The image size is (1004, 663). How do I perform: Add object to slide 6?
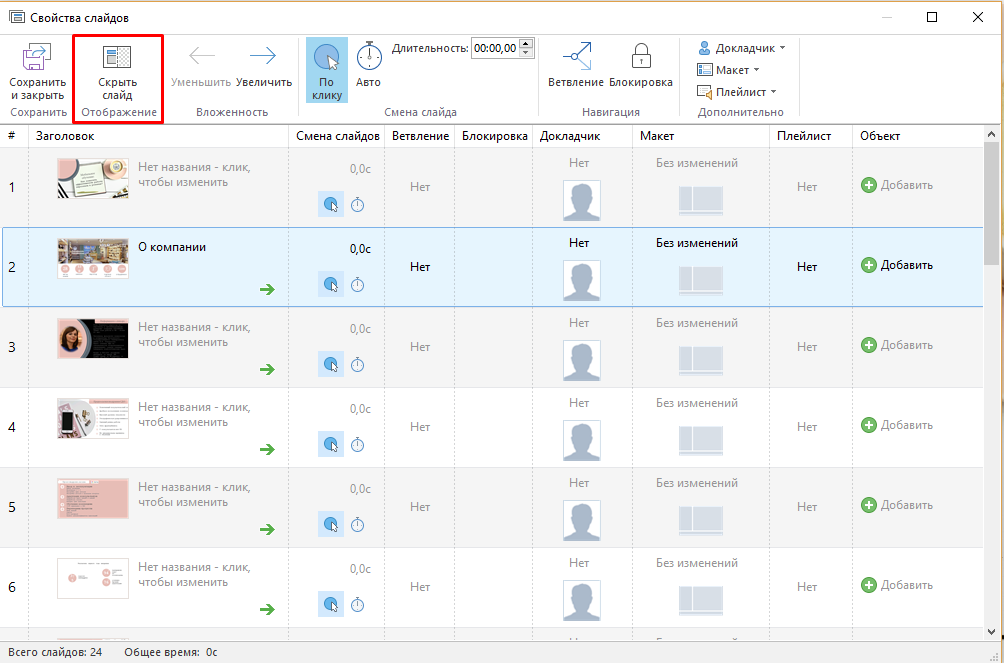pos(897,585)
